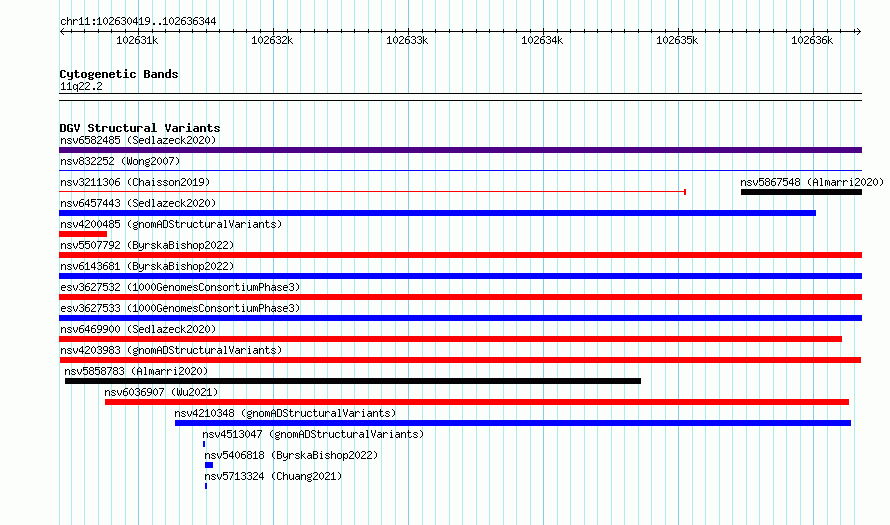The width and height of the screenshot is (890, 525).
Task: Open the nsv5406818 (ByrskaBishop2022) label
Action: (291, 455)
